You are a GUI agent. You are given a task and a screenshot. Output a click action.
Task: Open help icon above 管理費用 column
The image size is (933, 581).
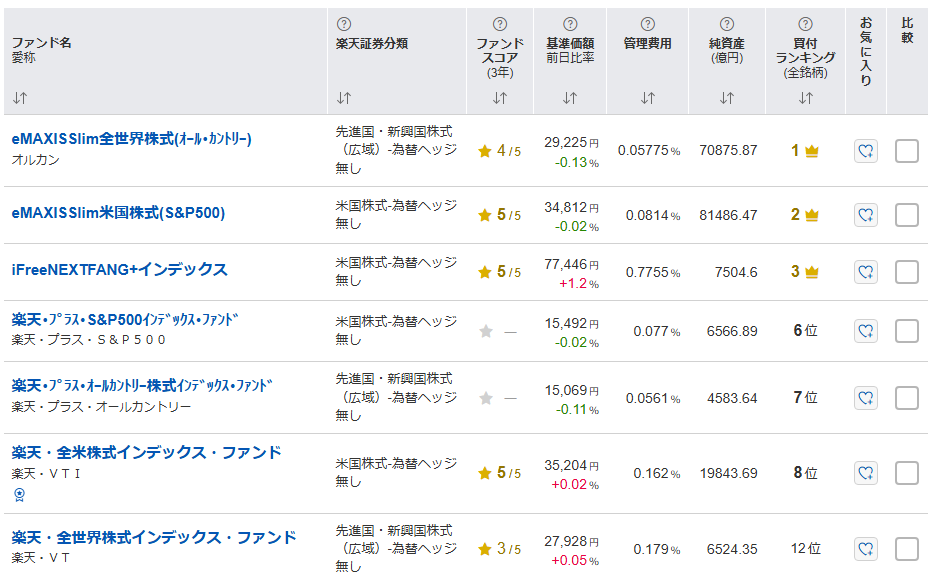pyautogui.click(x=647, y=24)
